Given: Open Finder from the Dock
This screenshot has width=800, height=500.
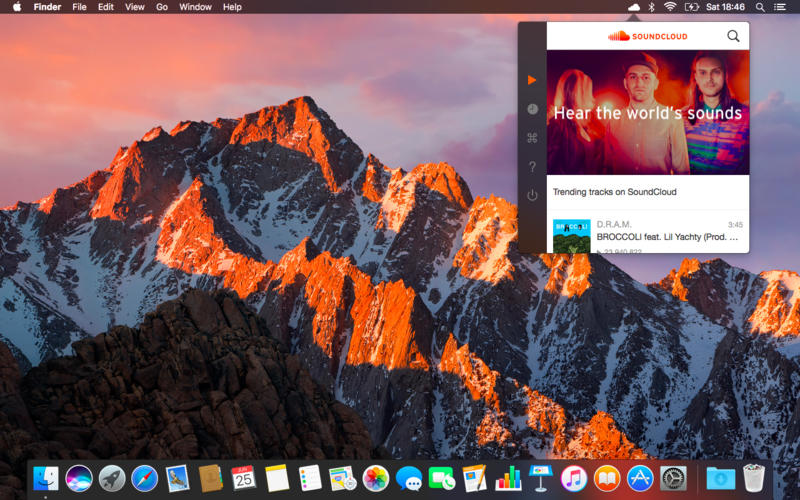Looking at the screenshot, I should tap(46, 479).
